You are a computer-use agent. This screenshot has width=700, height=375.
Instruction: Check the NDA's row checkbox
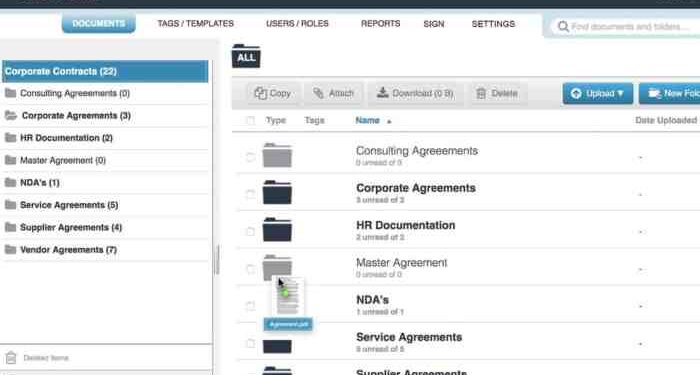[250, 306]
